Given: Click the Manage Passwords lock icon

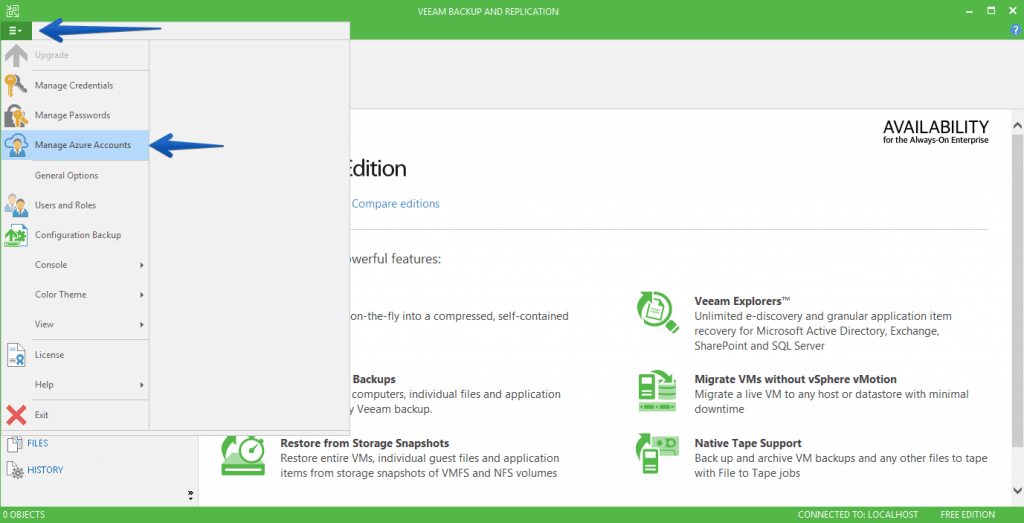Looking at the screenshot, I should tap(16, 115).
